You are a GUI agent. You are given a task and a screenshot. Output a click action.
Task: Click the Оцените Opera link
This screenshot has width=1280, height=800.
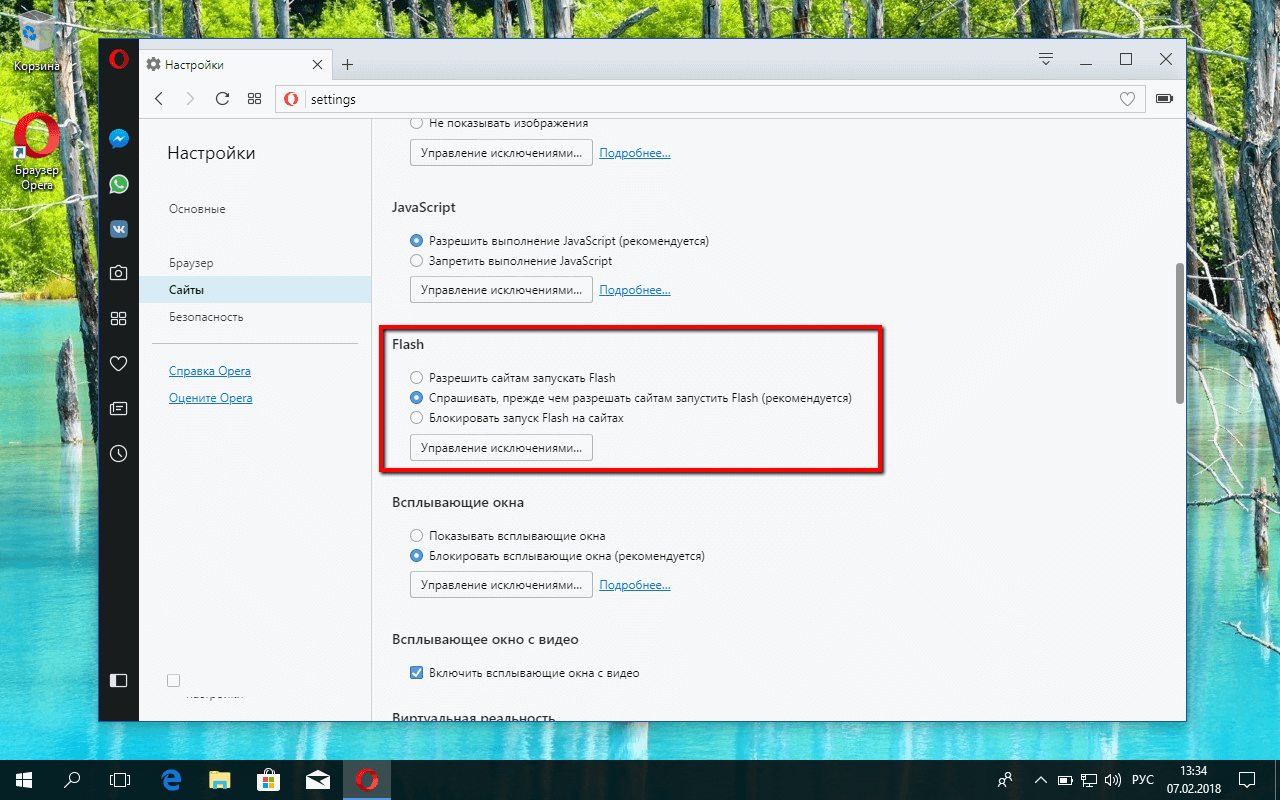coord(211,398)
